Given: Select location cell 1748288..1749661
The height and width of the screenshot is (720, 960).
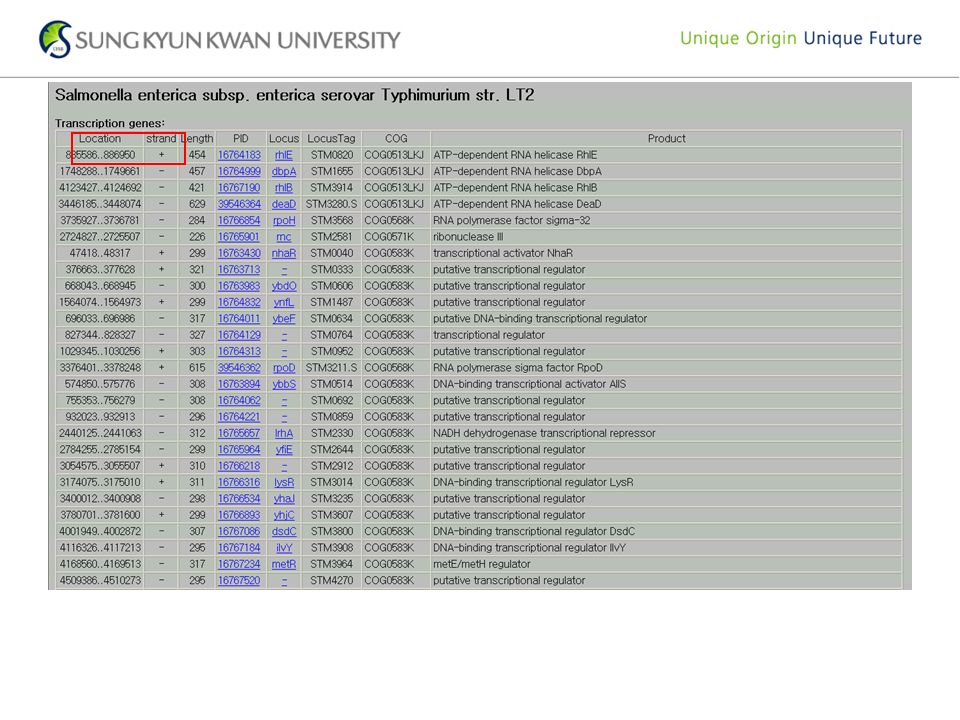Looking at the screenshot, I should click(100, 171).
